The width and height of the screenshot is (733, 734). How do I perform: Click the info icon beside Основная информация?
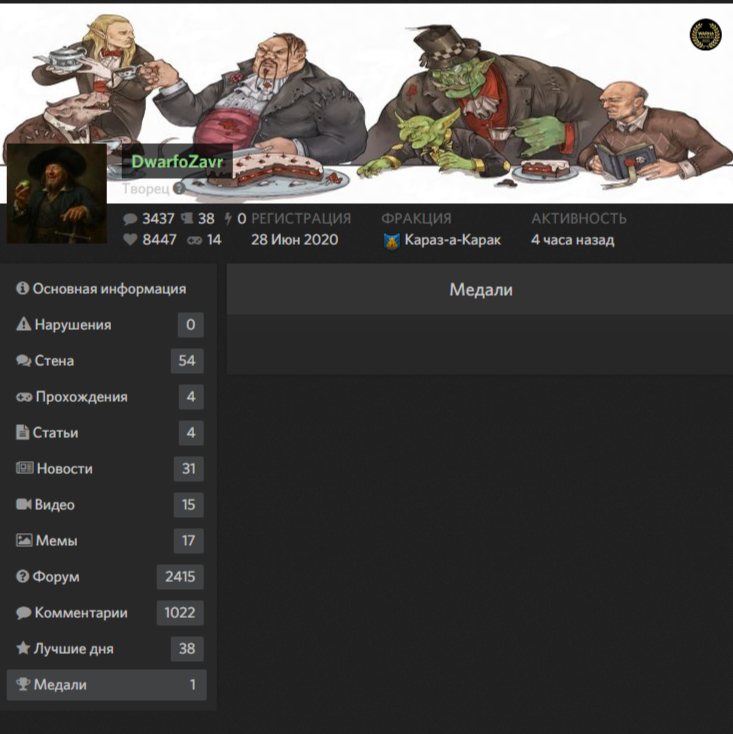click(22, 288)
